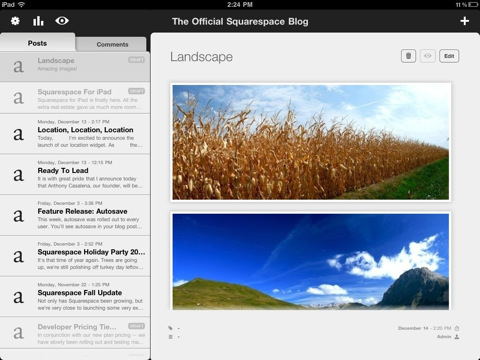Tap the Landscape post title heading
Image resolution: width=480 pixels, height=360 pixels.
[x=201, y=57]
